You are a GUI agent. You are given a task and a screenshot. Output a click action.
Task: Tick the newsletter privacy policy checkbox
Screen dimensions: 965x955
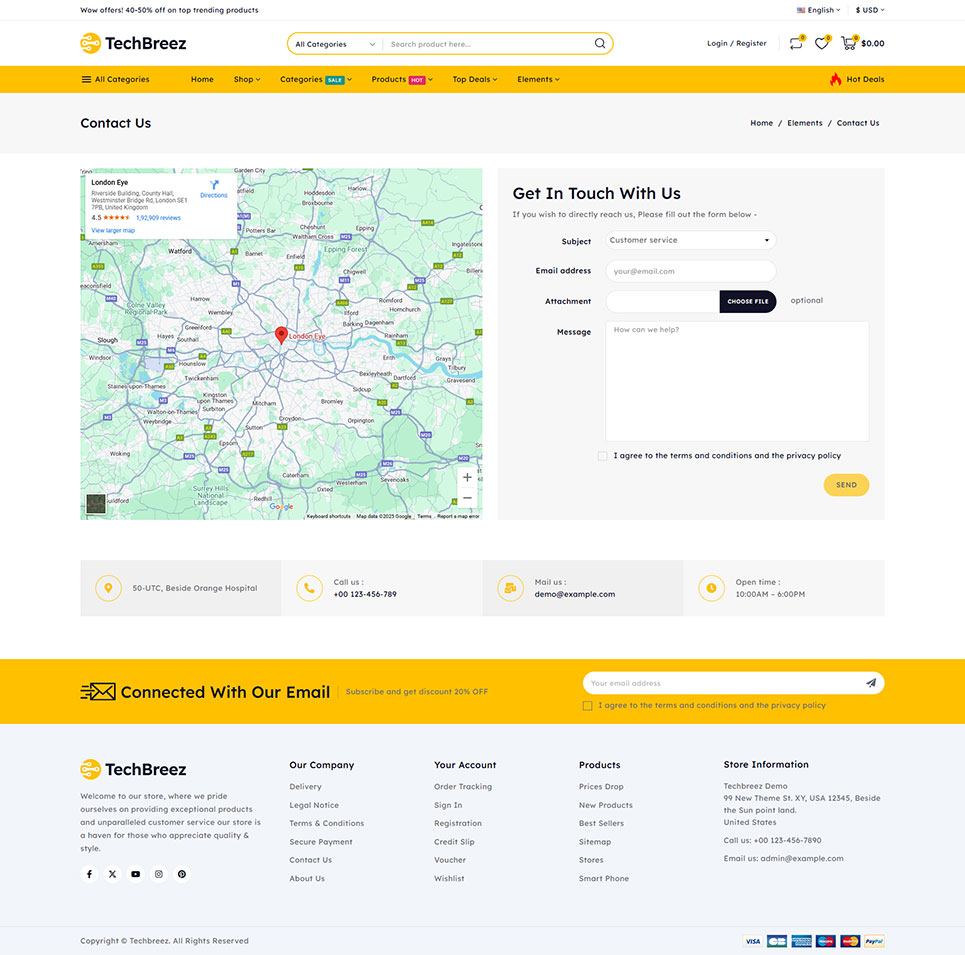click(587, 706)
